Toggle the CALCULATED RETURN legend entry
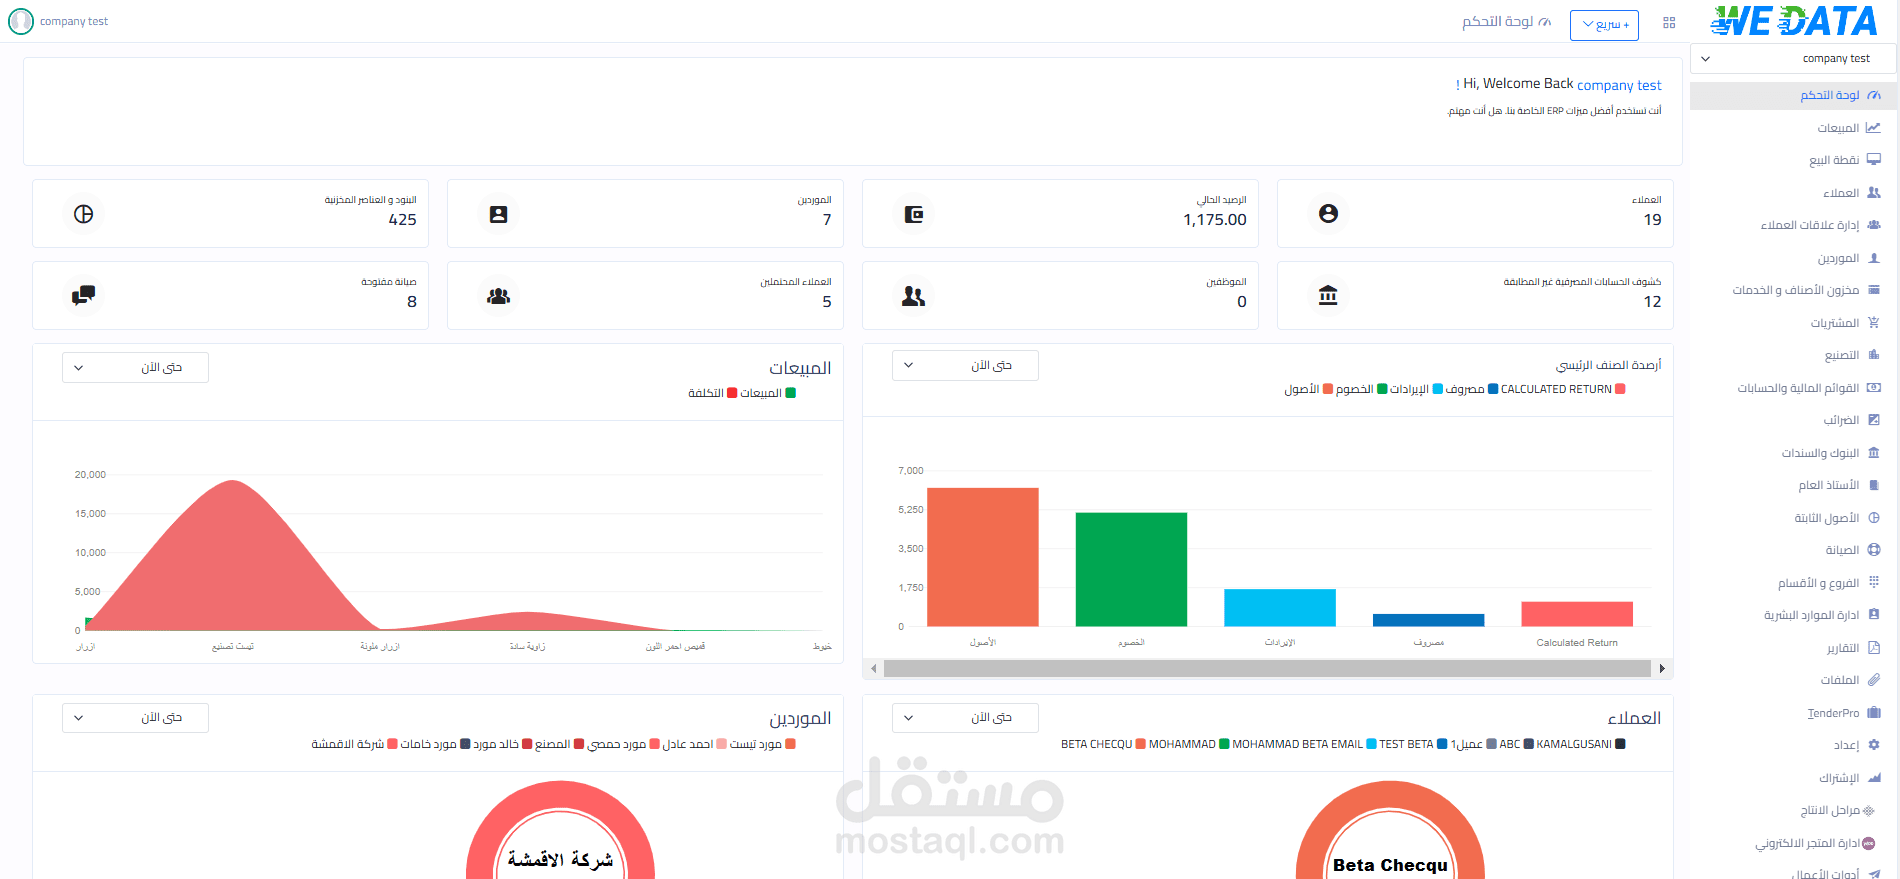The image size is (1900, 879). click(1563, 389)
